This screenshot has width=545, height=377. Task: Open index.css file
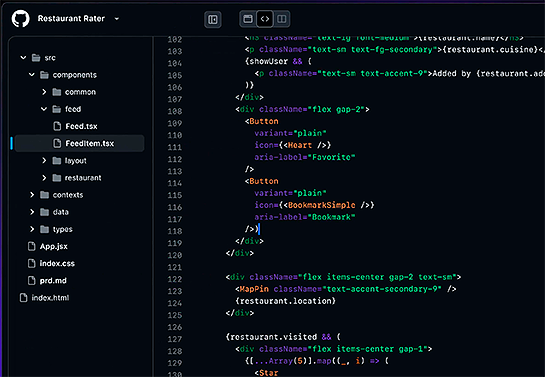pyautogui.click(x=57, y=263)
